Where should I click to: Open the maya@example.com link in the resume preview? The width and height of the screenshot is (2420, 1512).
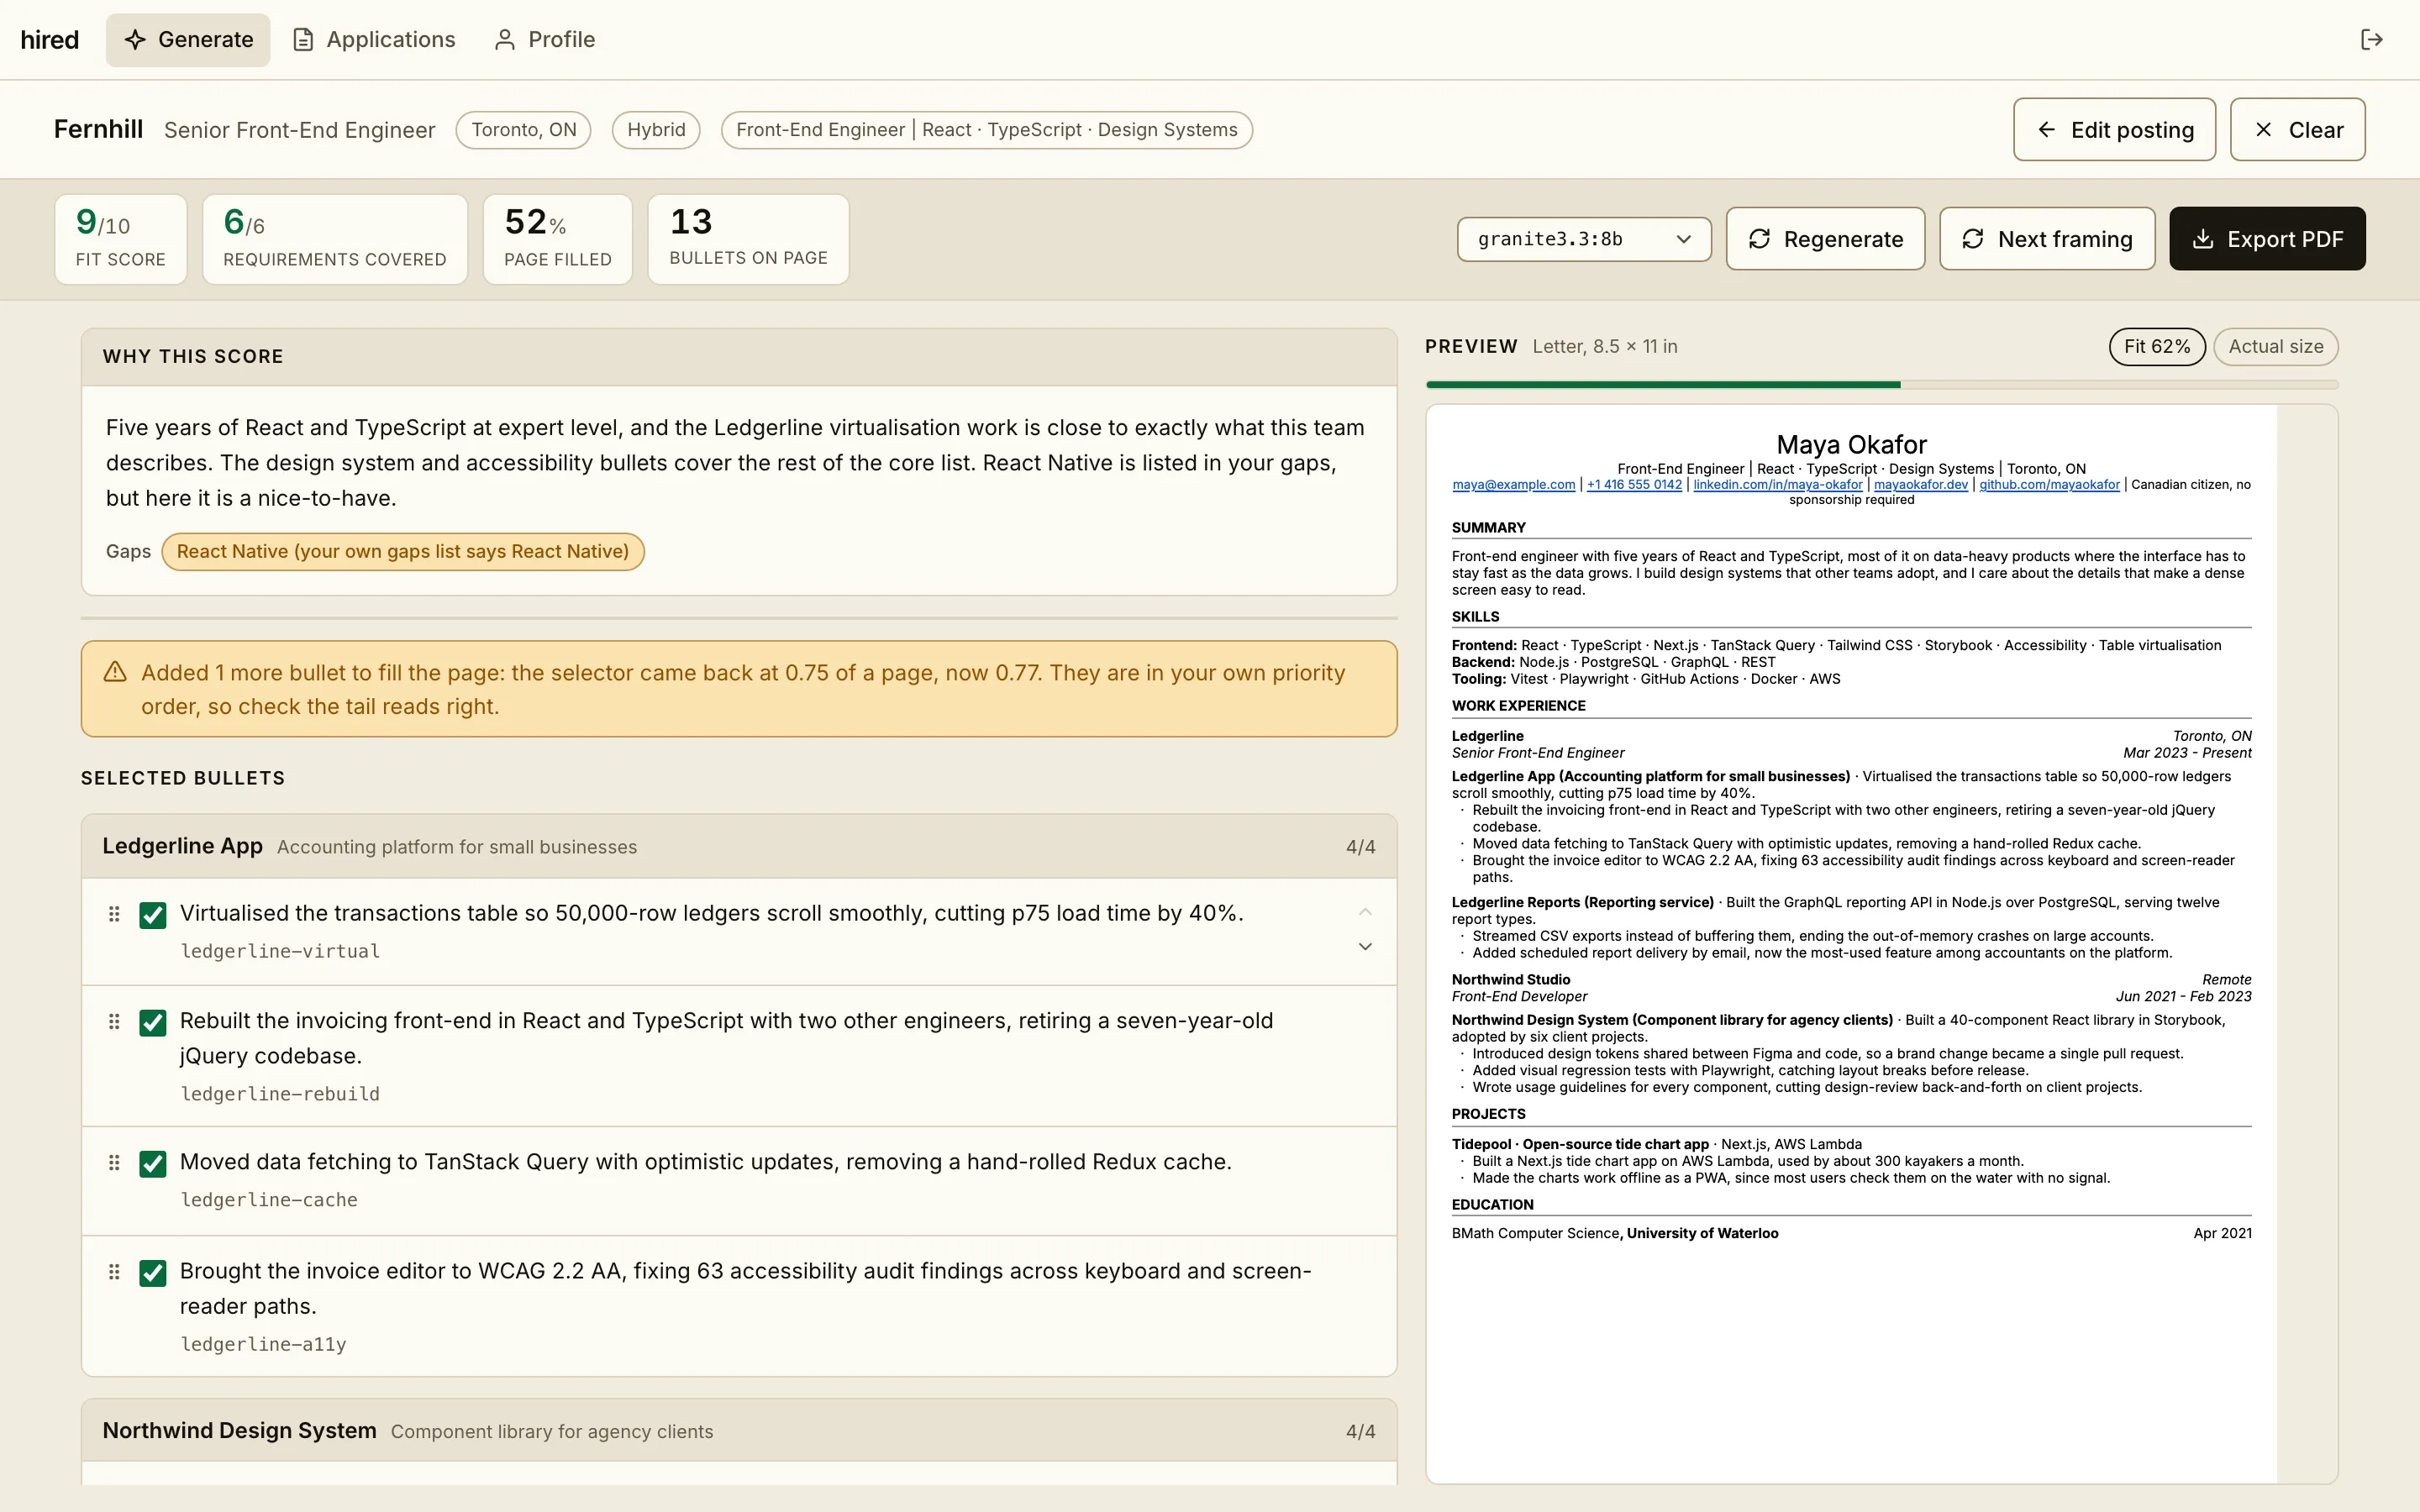point(1513,485)
